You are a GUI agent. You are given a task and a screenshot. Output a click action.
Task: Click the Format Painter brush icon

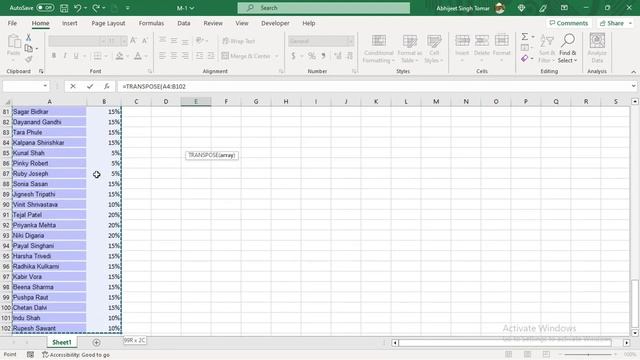29,60
